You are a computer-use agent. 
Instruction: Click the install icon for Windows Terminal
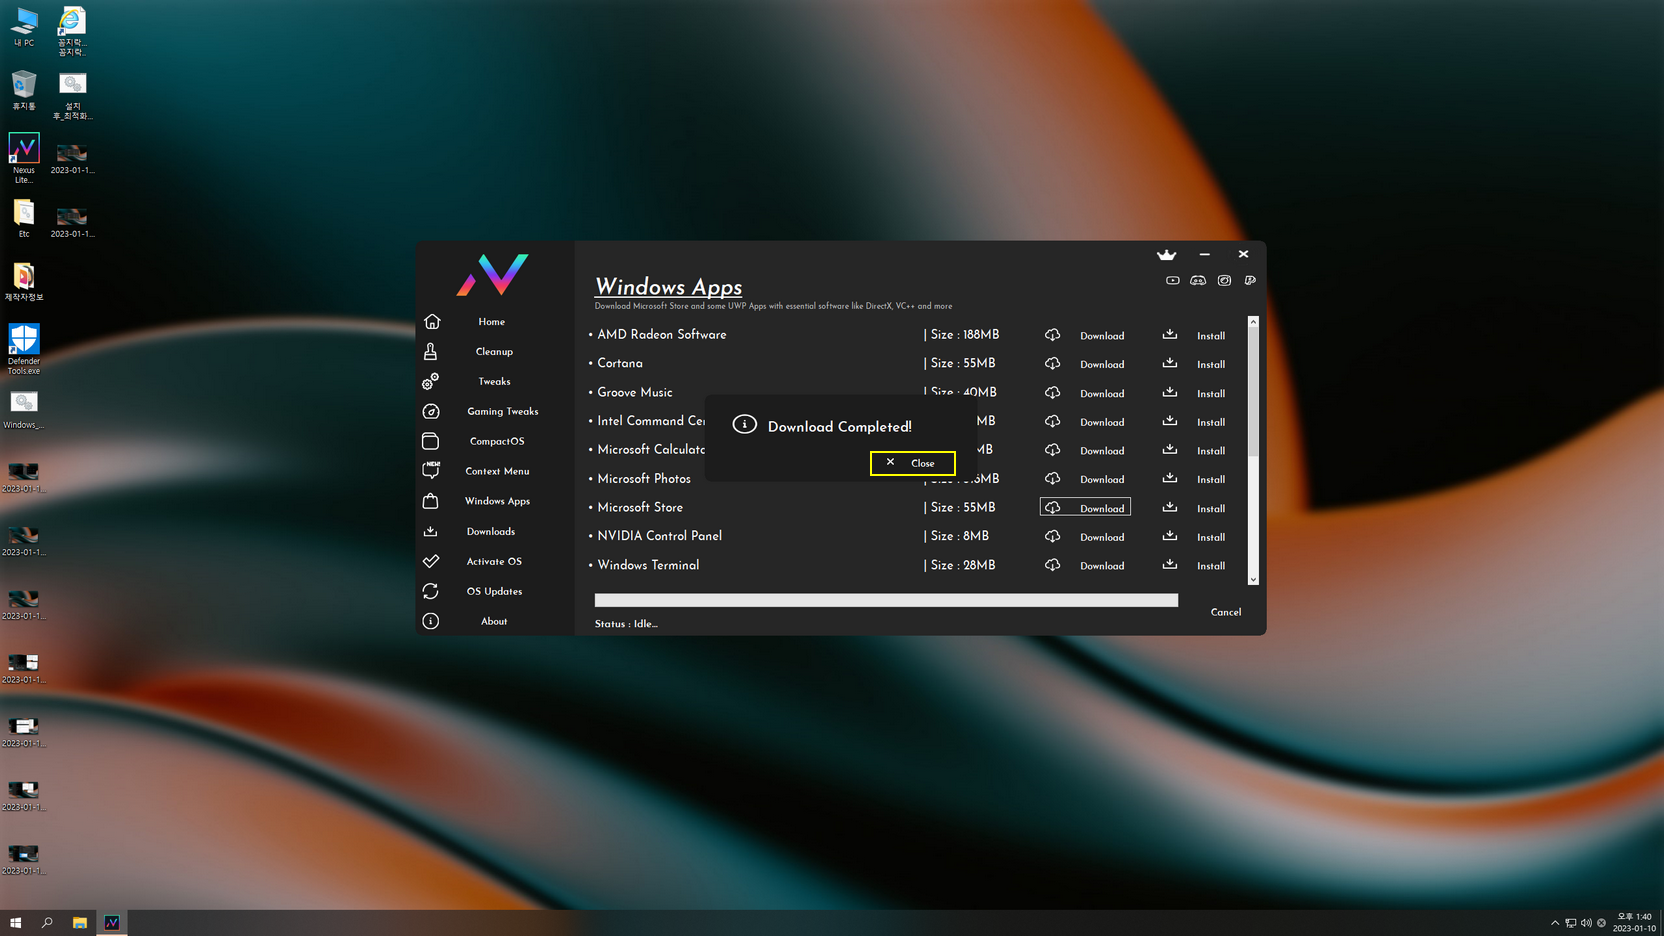(x=1170, y=565)
